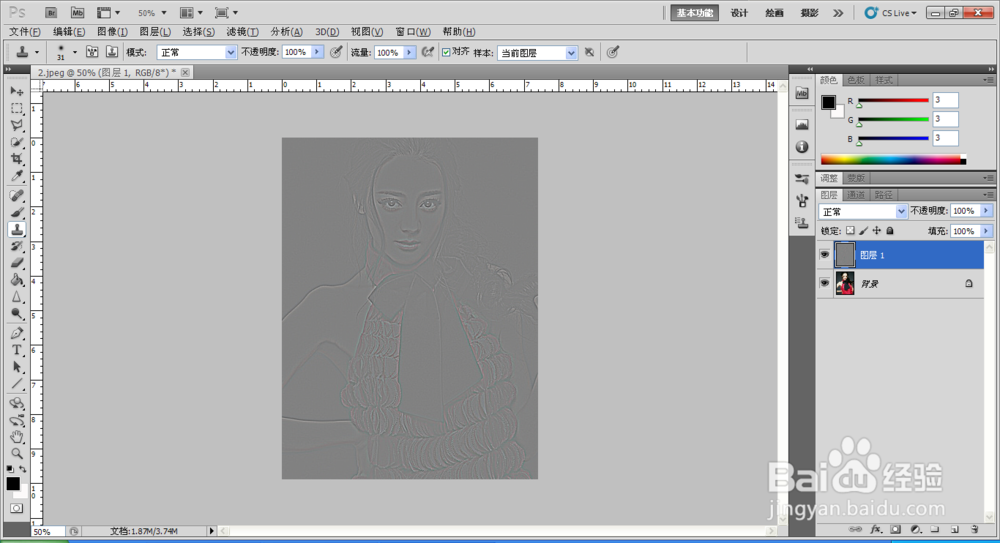
Task: Add a layer mask from panel bottom
Action: 895,530
